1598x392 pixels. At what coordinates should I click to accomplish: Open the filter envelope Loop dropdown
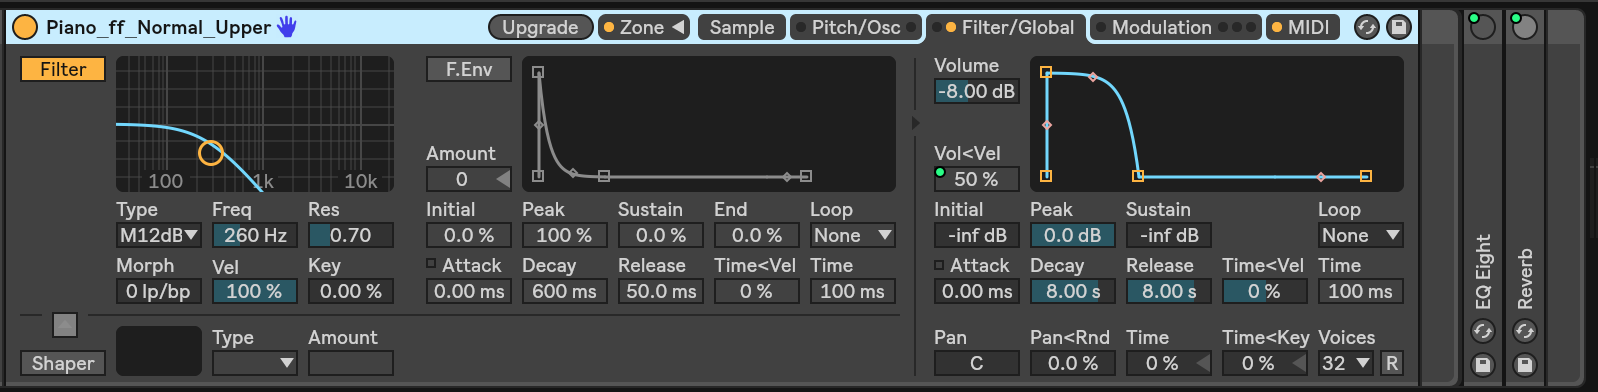coord(852,235)
